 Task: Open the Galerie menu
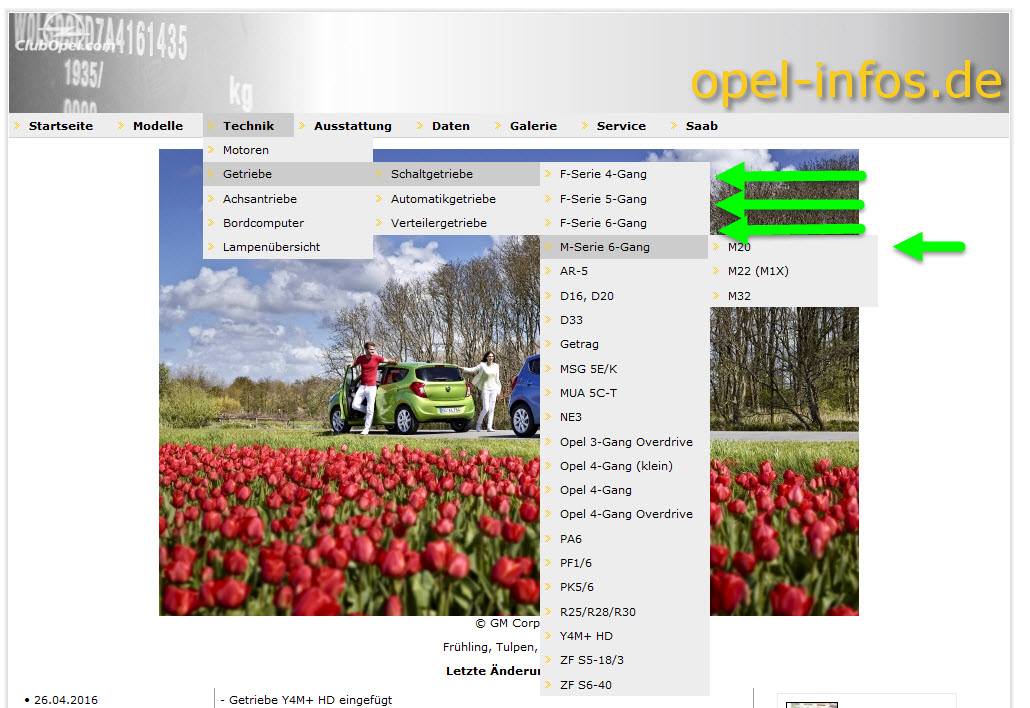click(x=533, y=125)
